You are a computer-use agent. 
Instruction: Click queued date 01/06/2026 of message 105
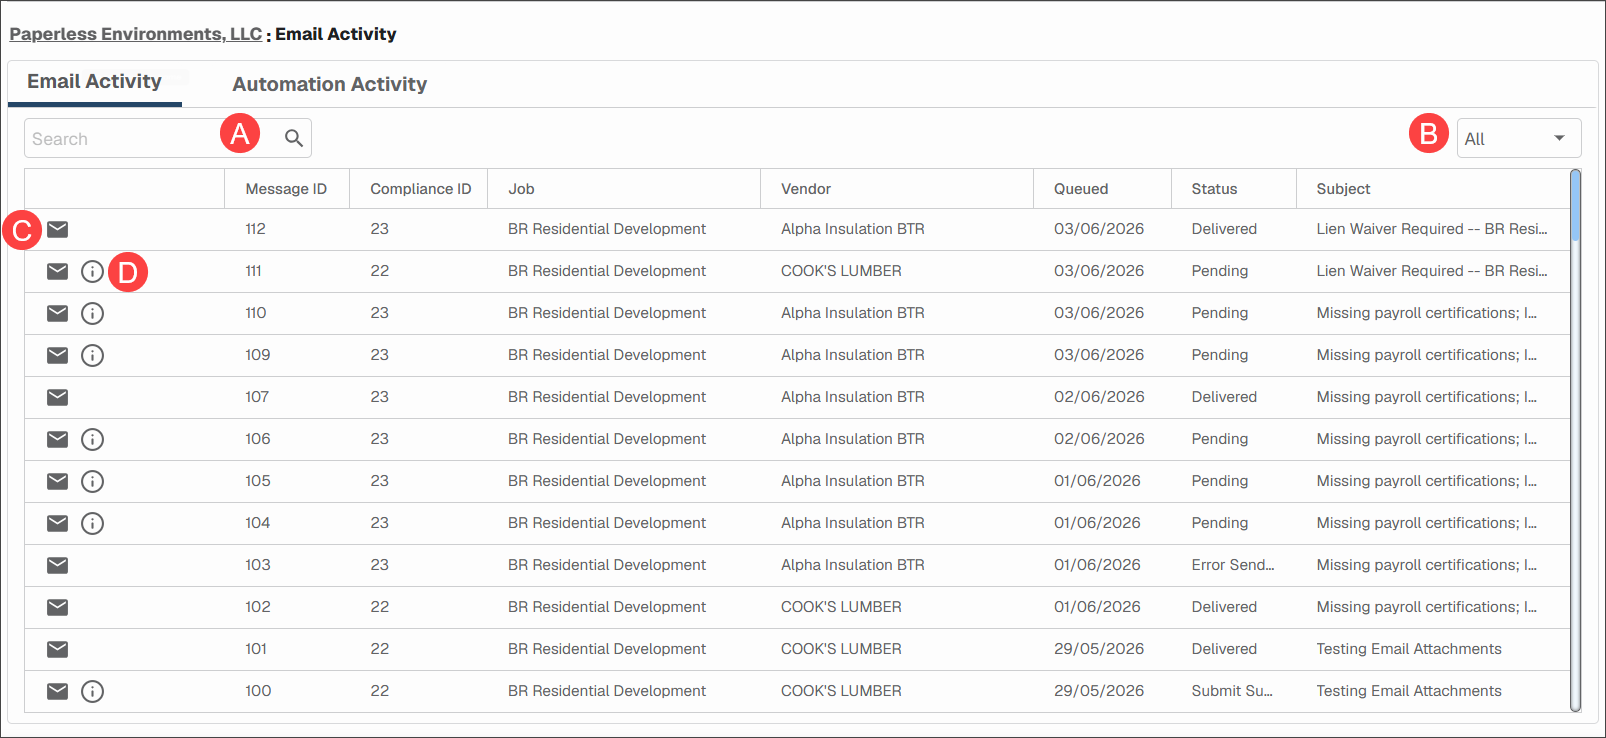1097,481
